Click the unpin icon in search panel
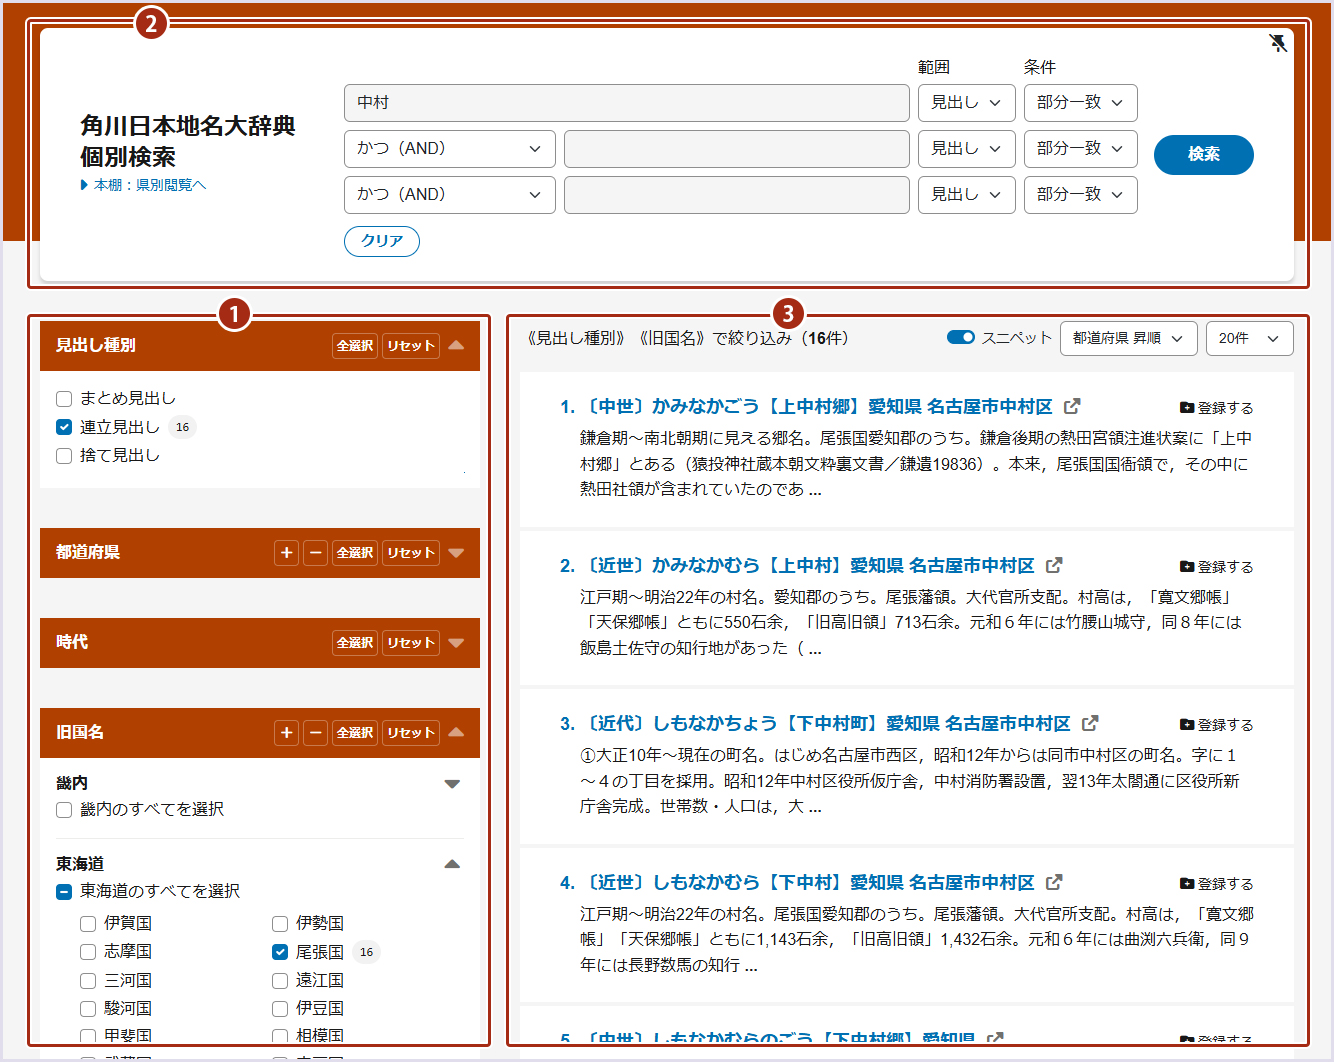This screenshot has height=1062, width=1334. coord(1278,43)
